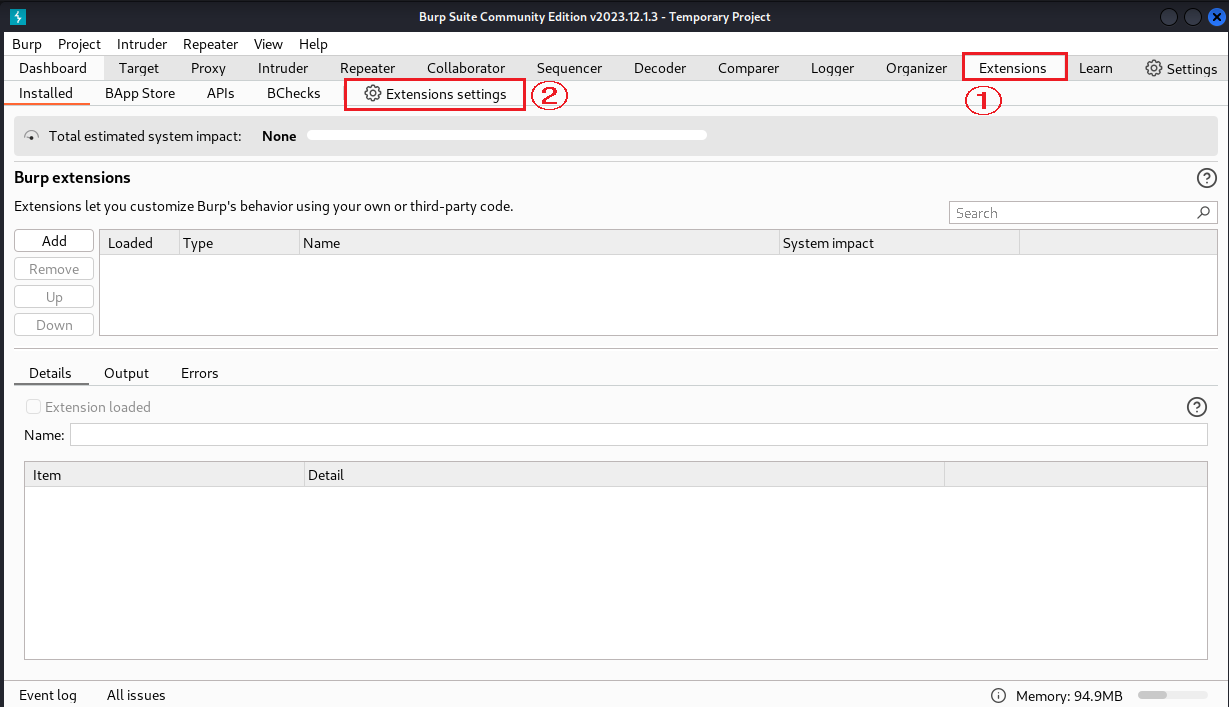Click the Burp Suite lightning logo icon
The width and height of the screenshot is (1229, 707).
click(x=18, y=16)
